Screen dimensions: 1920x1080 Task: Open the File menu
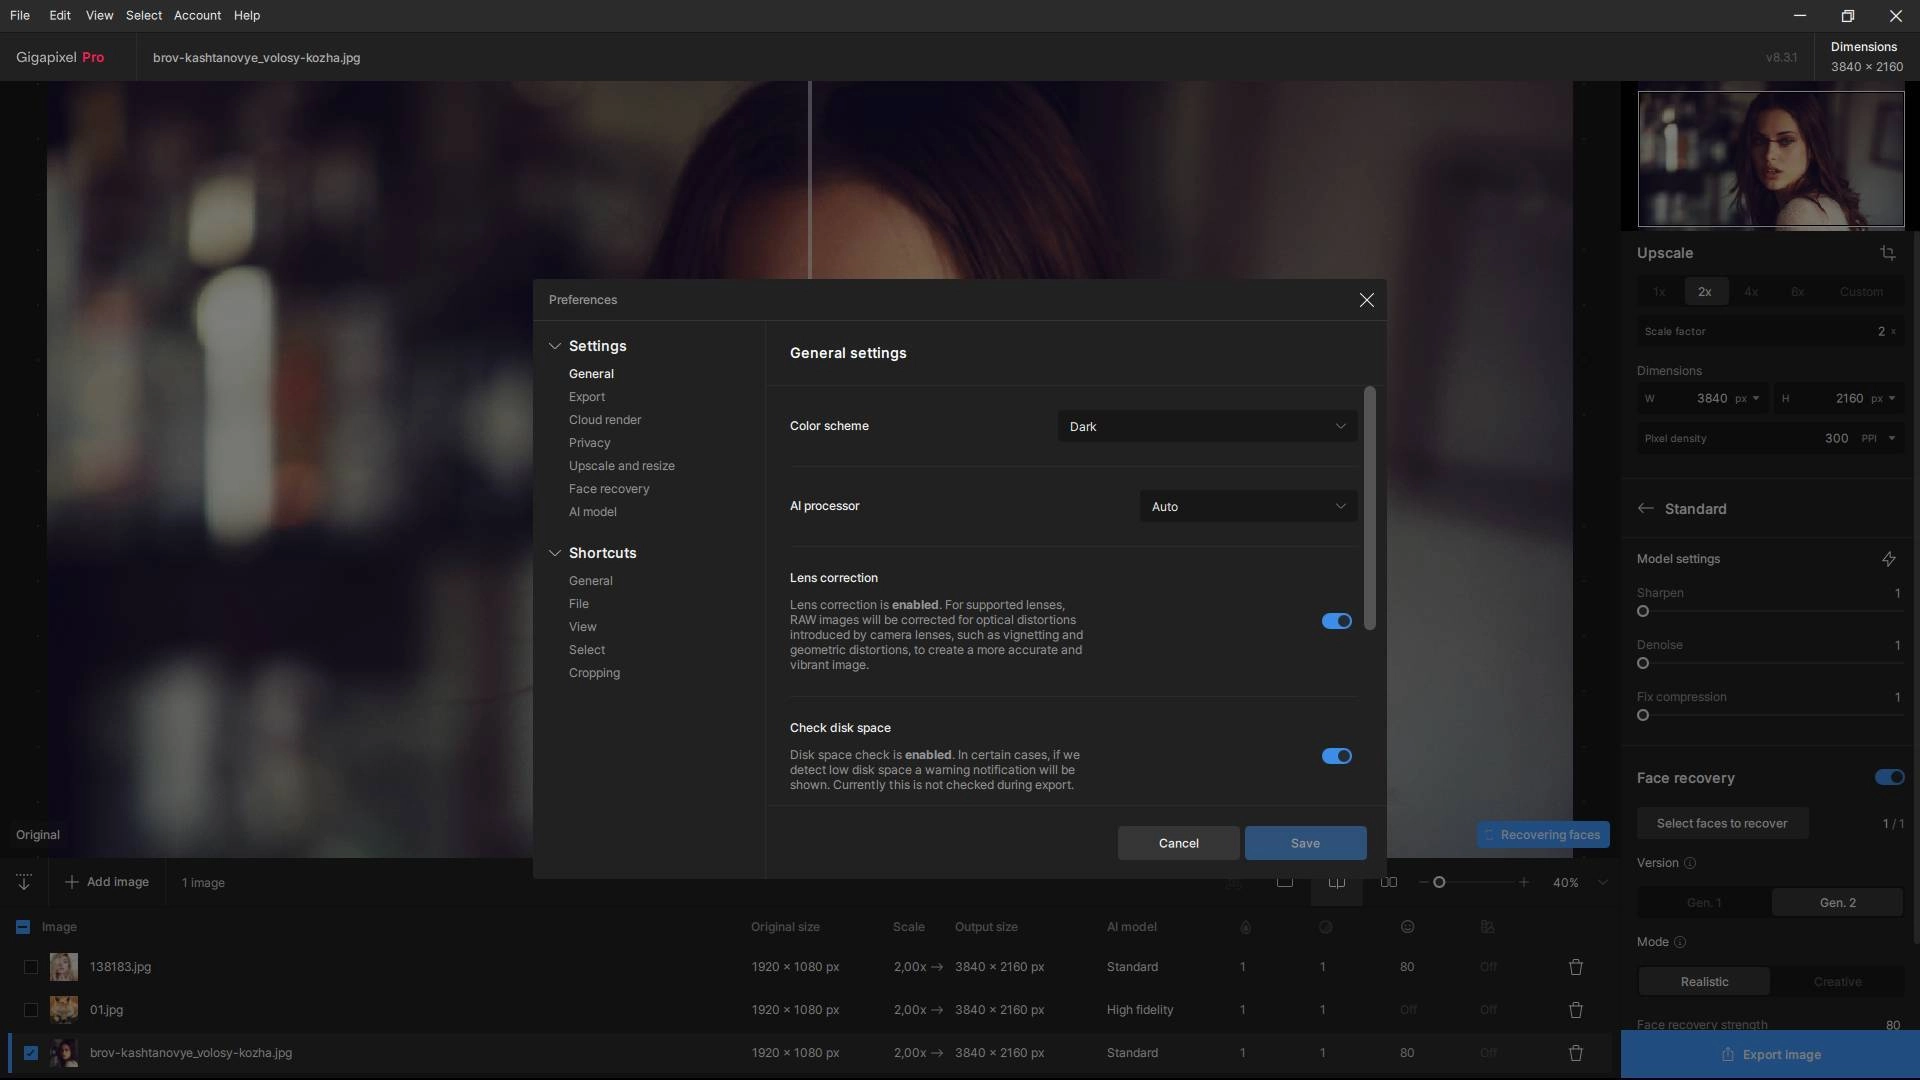pos(19,15)
